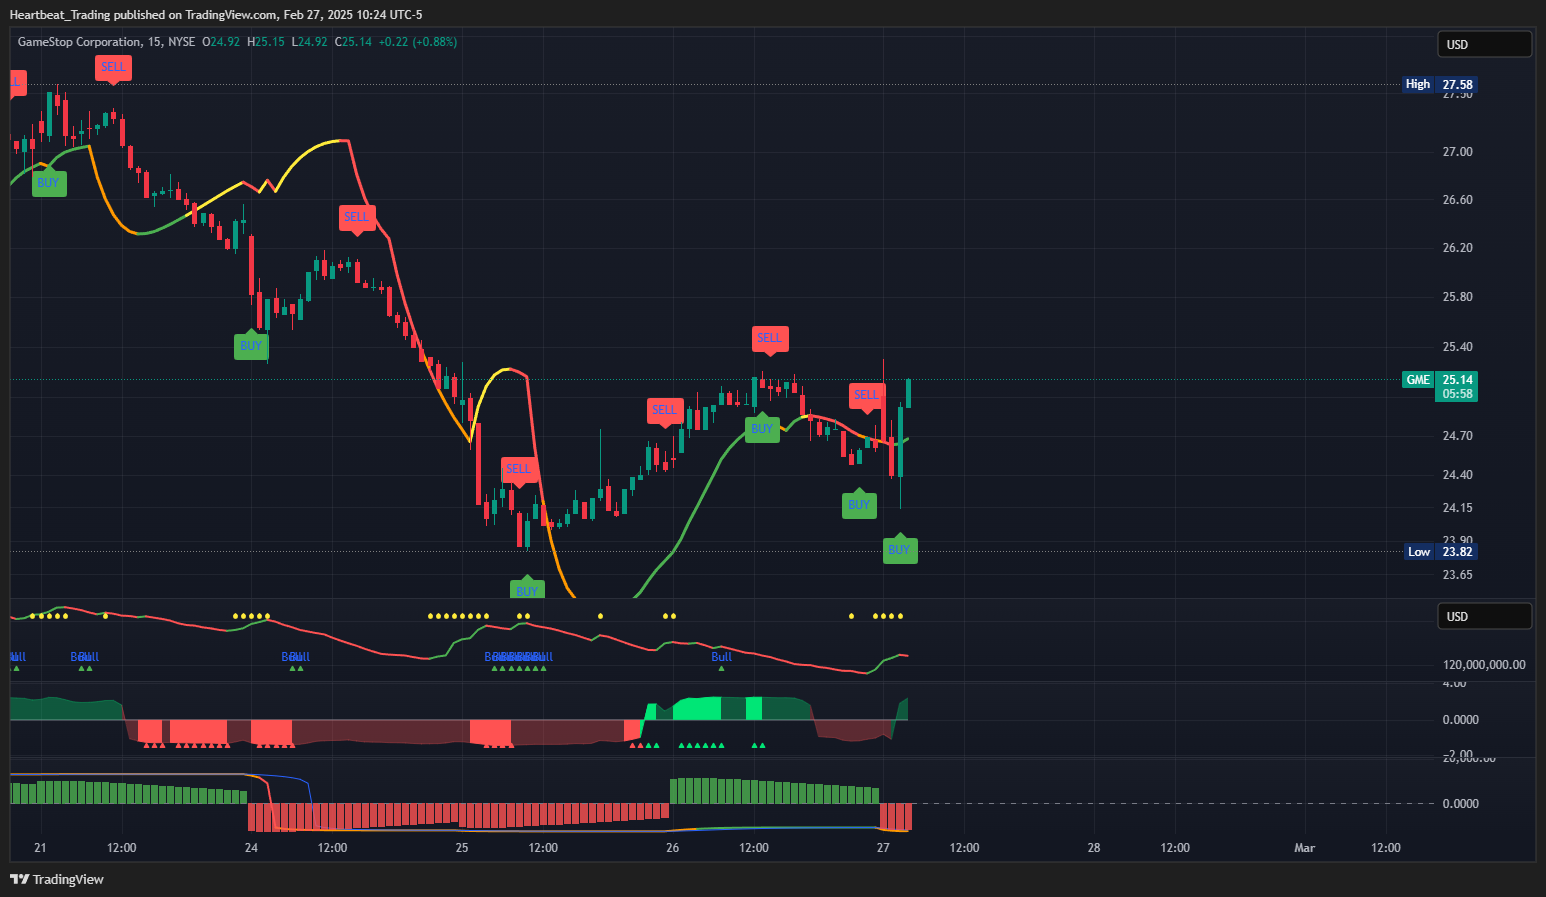
Task: Click the close value C25.14
Action: pos(353,42)
